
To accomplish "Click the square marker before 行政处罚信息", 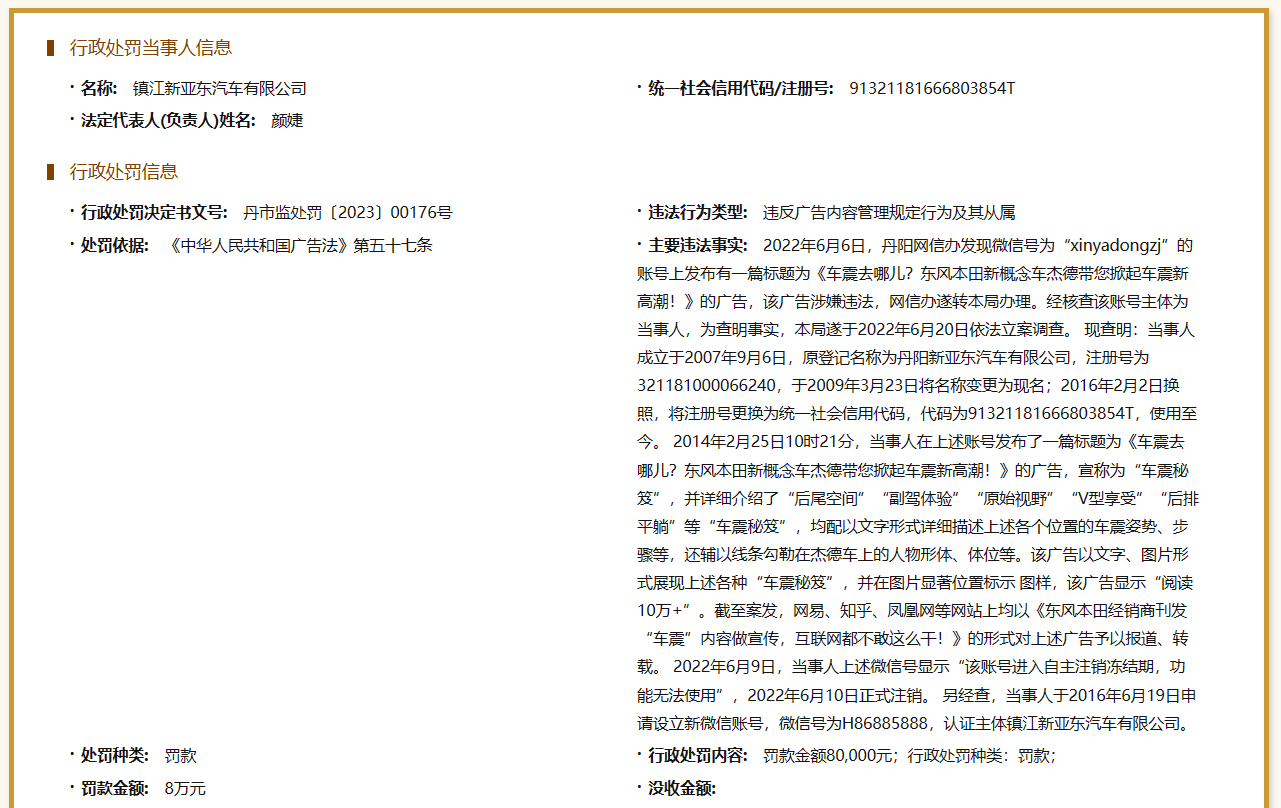I will [48, 171].
